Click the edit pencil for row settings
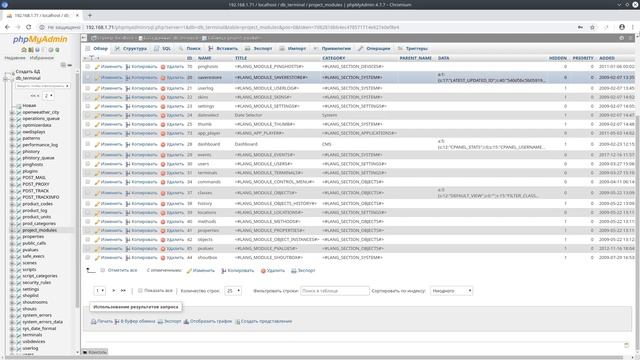The width and height of the screenshot is (640, 360). 97,106
